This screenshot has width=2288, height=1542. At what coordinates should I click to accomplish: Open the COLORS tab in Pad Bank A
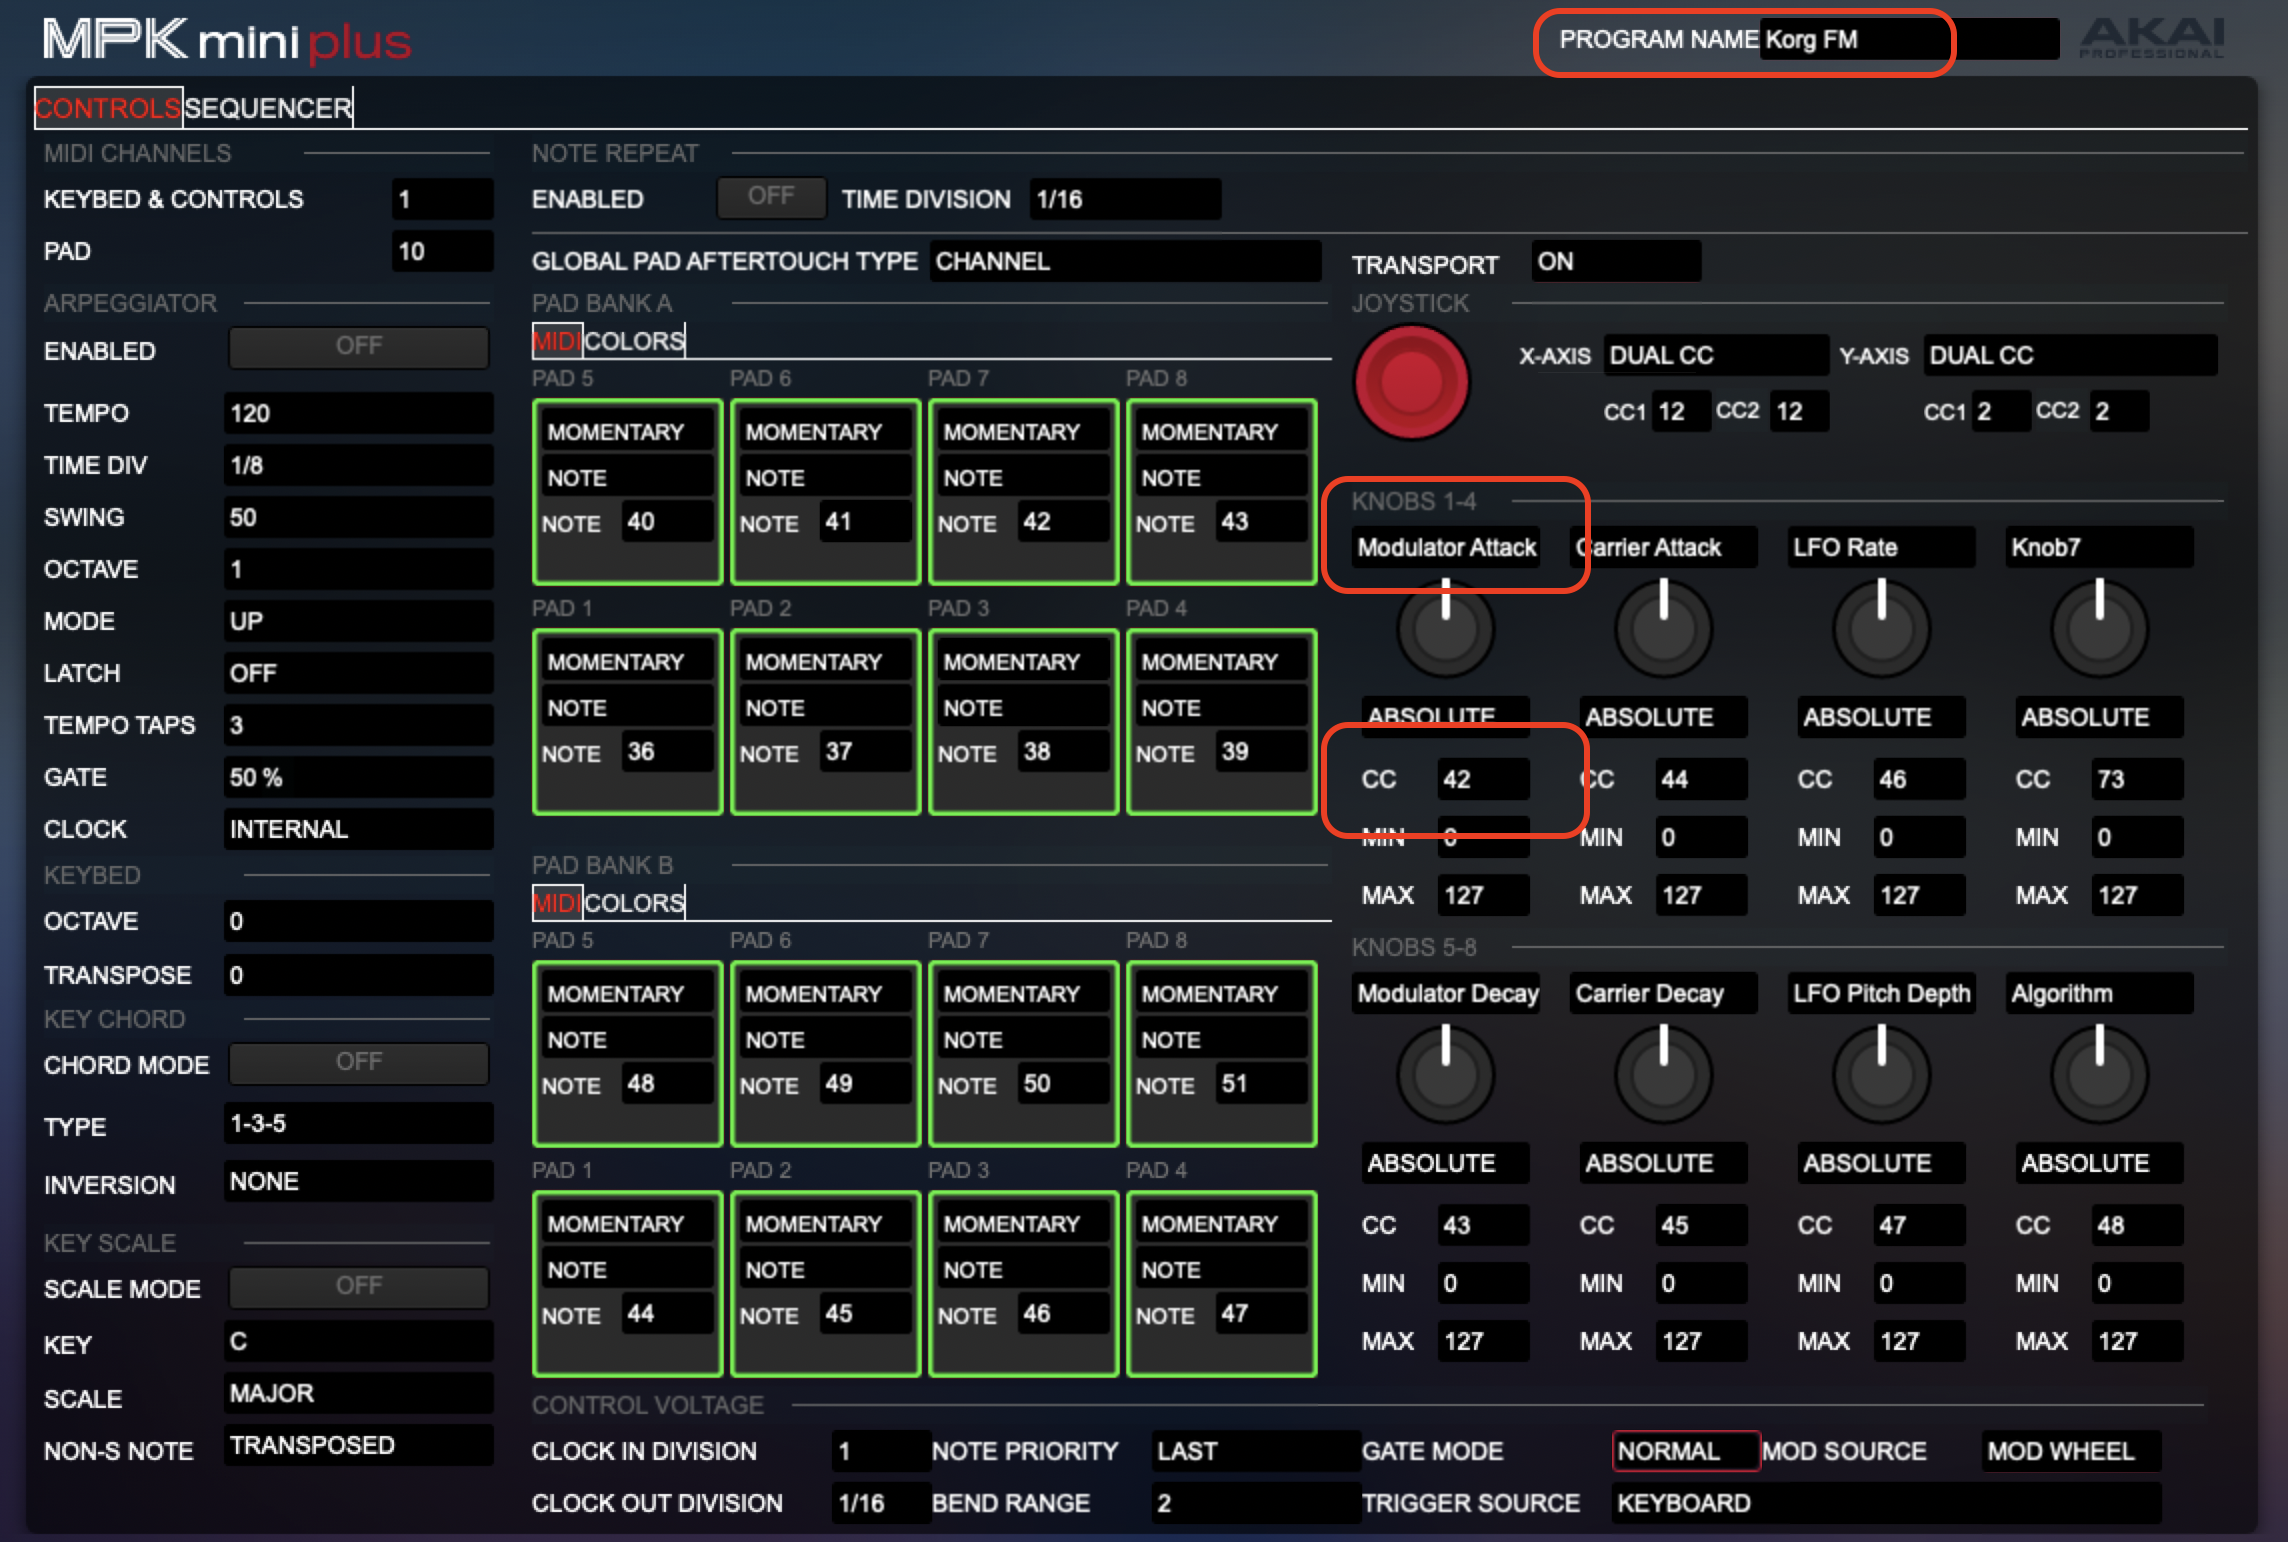click(634, 341)
